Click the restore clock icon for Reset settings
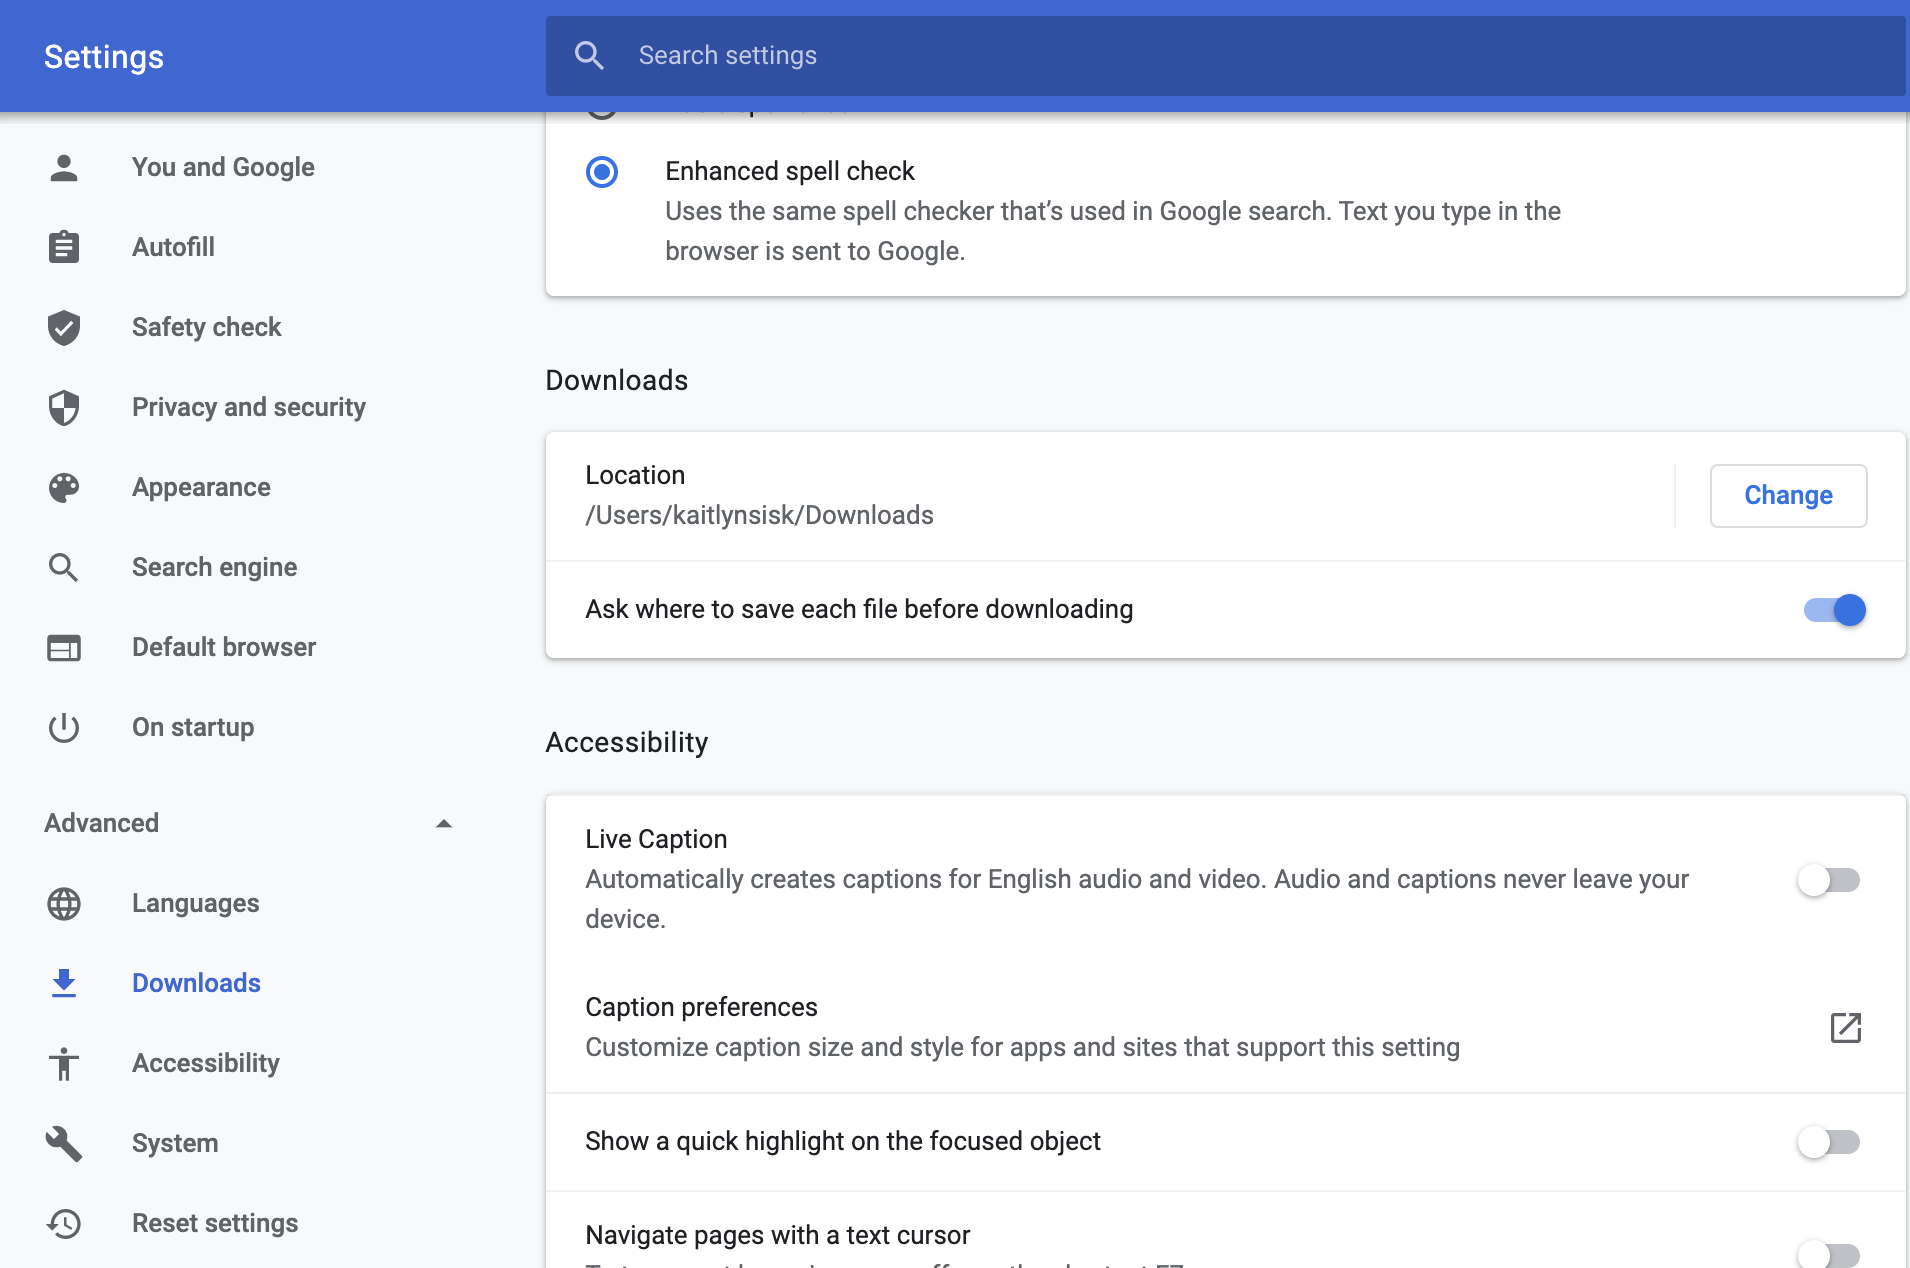Image resolution: width=1910 pixels, height=1268 pixels. tap(64, 1223)
